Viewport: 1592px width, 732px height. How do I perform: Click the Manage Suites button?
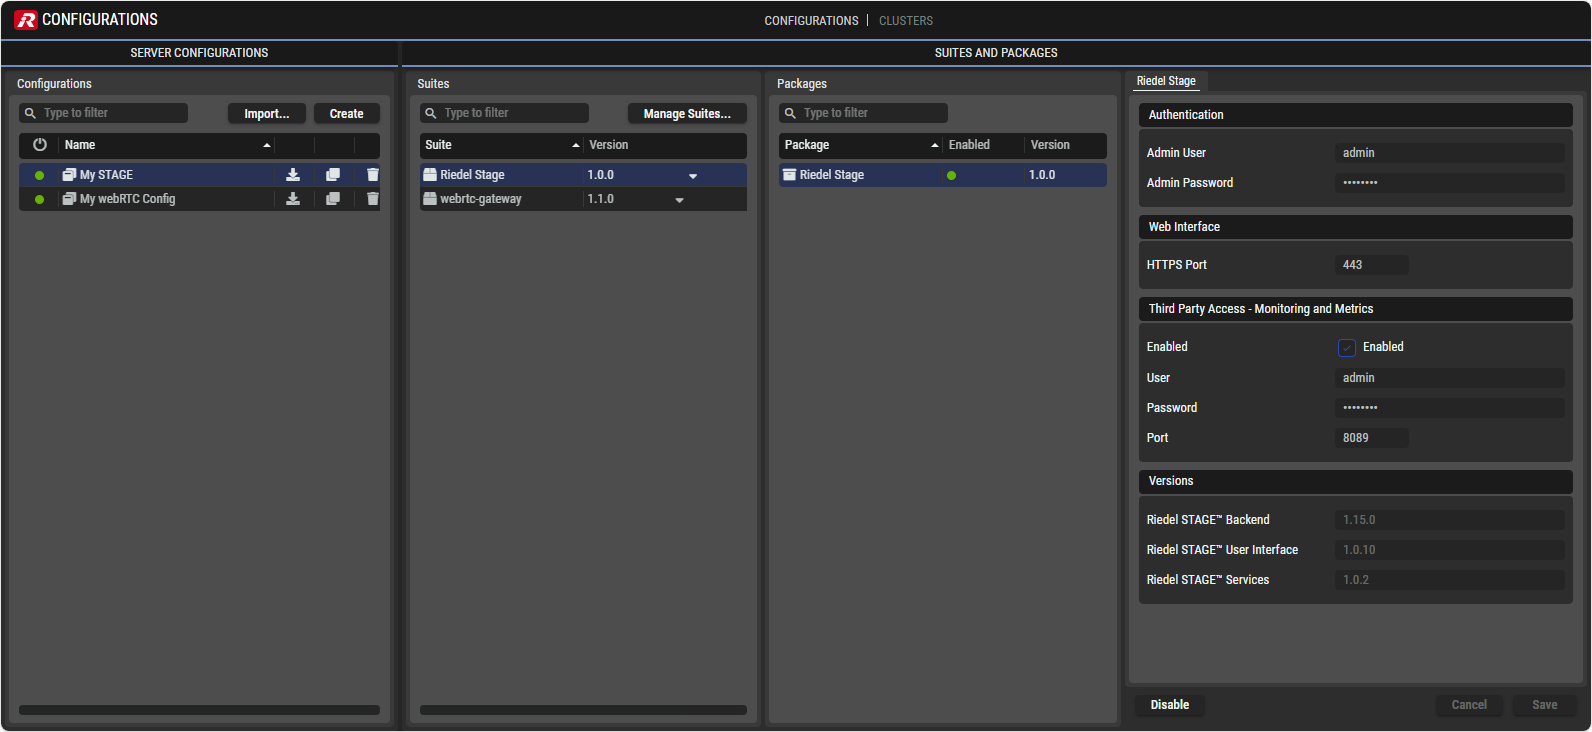pyautogui.click(x=687, y=114)
